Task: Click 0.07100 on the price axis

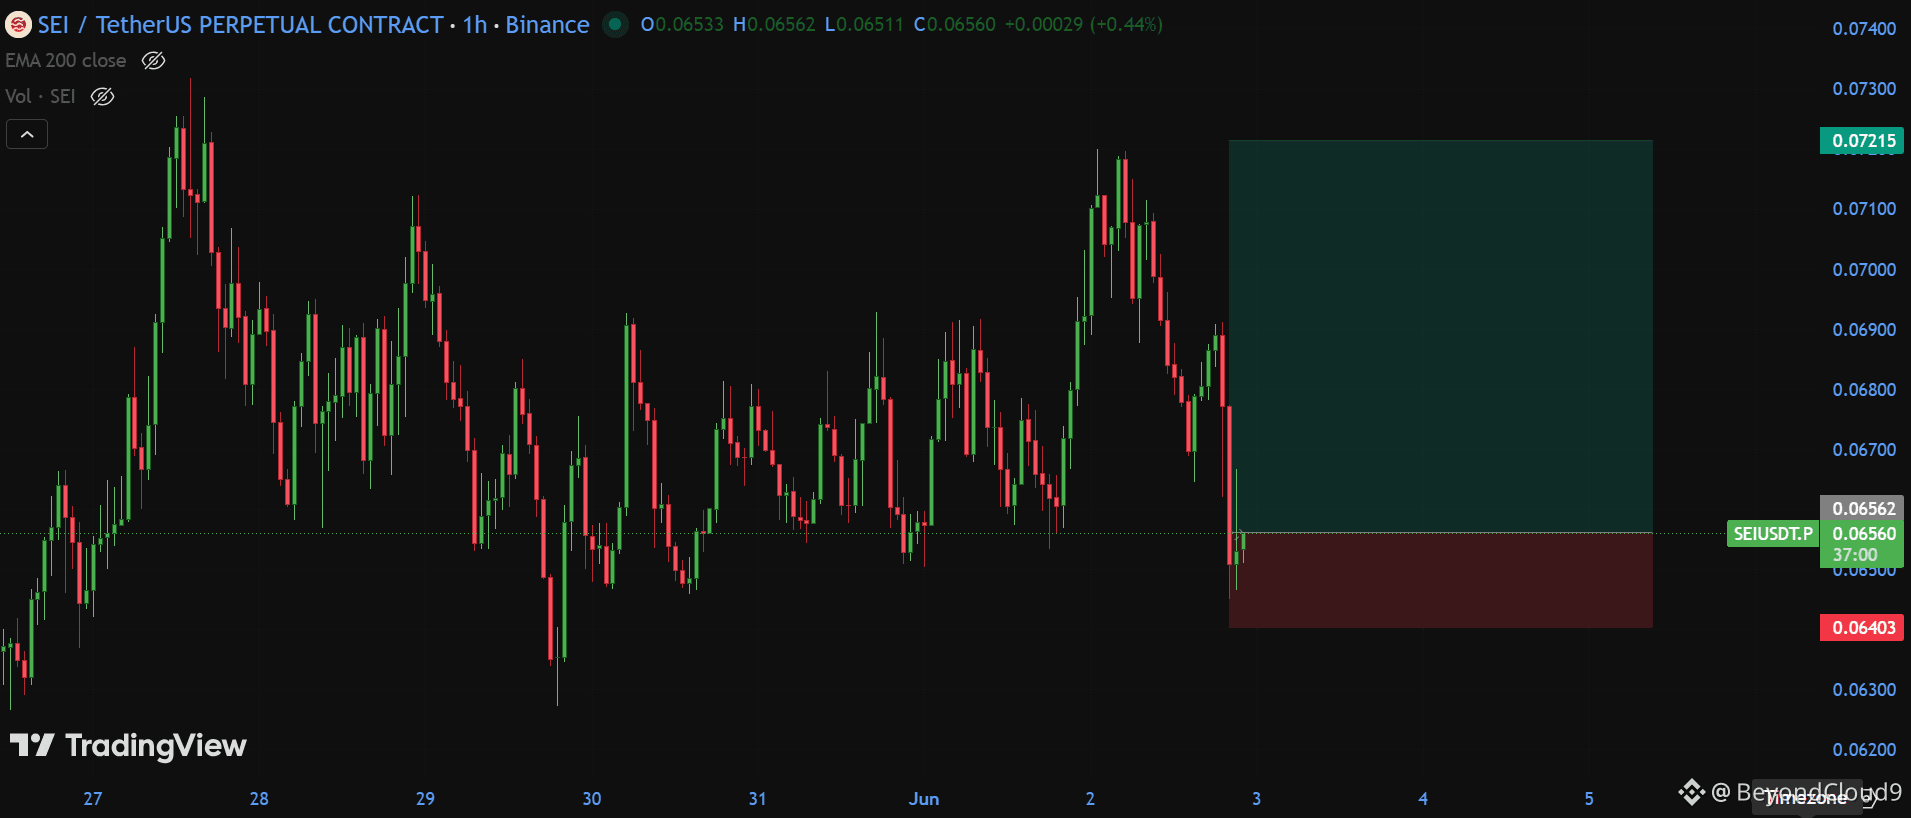Action: pos(1864,209)
